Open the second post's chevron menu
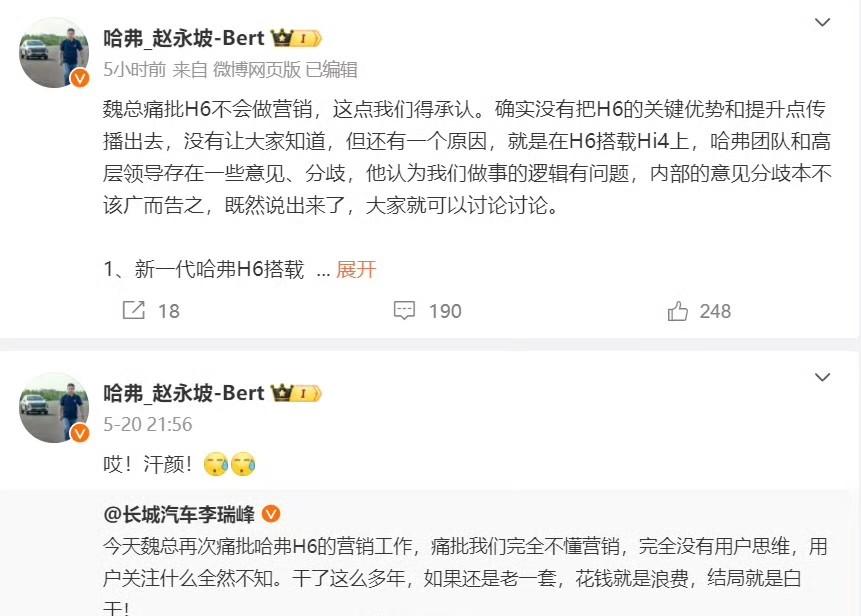 (822, 377)
